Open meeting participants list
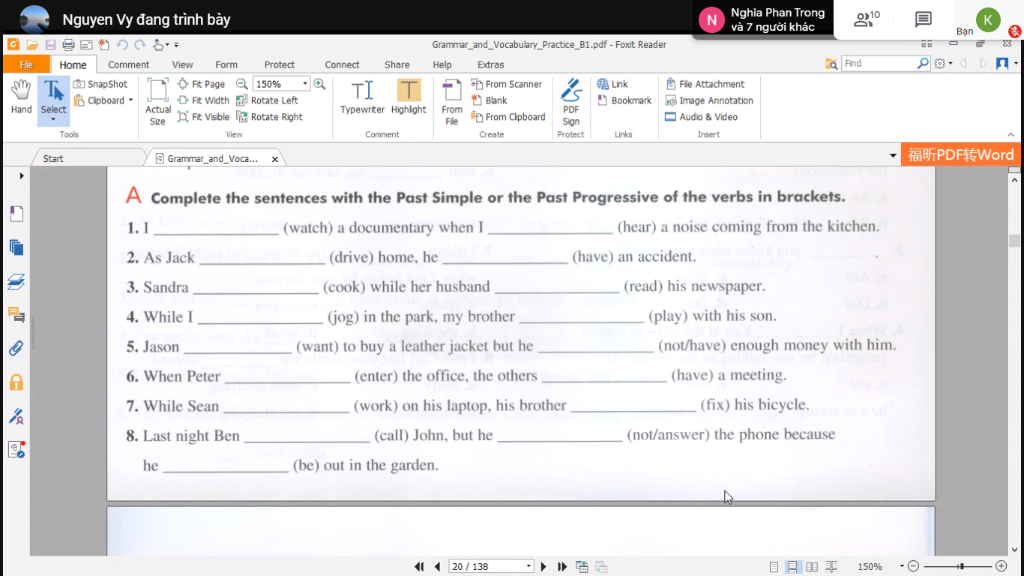 point(867,20)
